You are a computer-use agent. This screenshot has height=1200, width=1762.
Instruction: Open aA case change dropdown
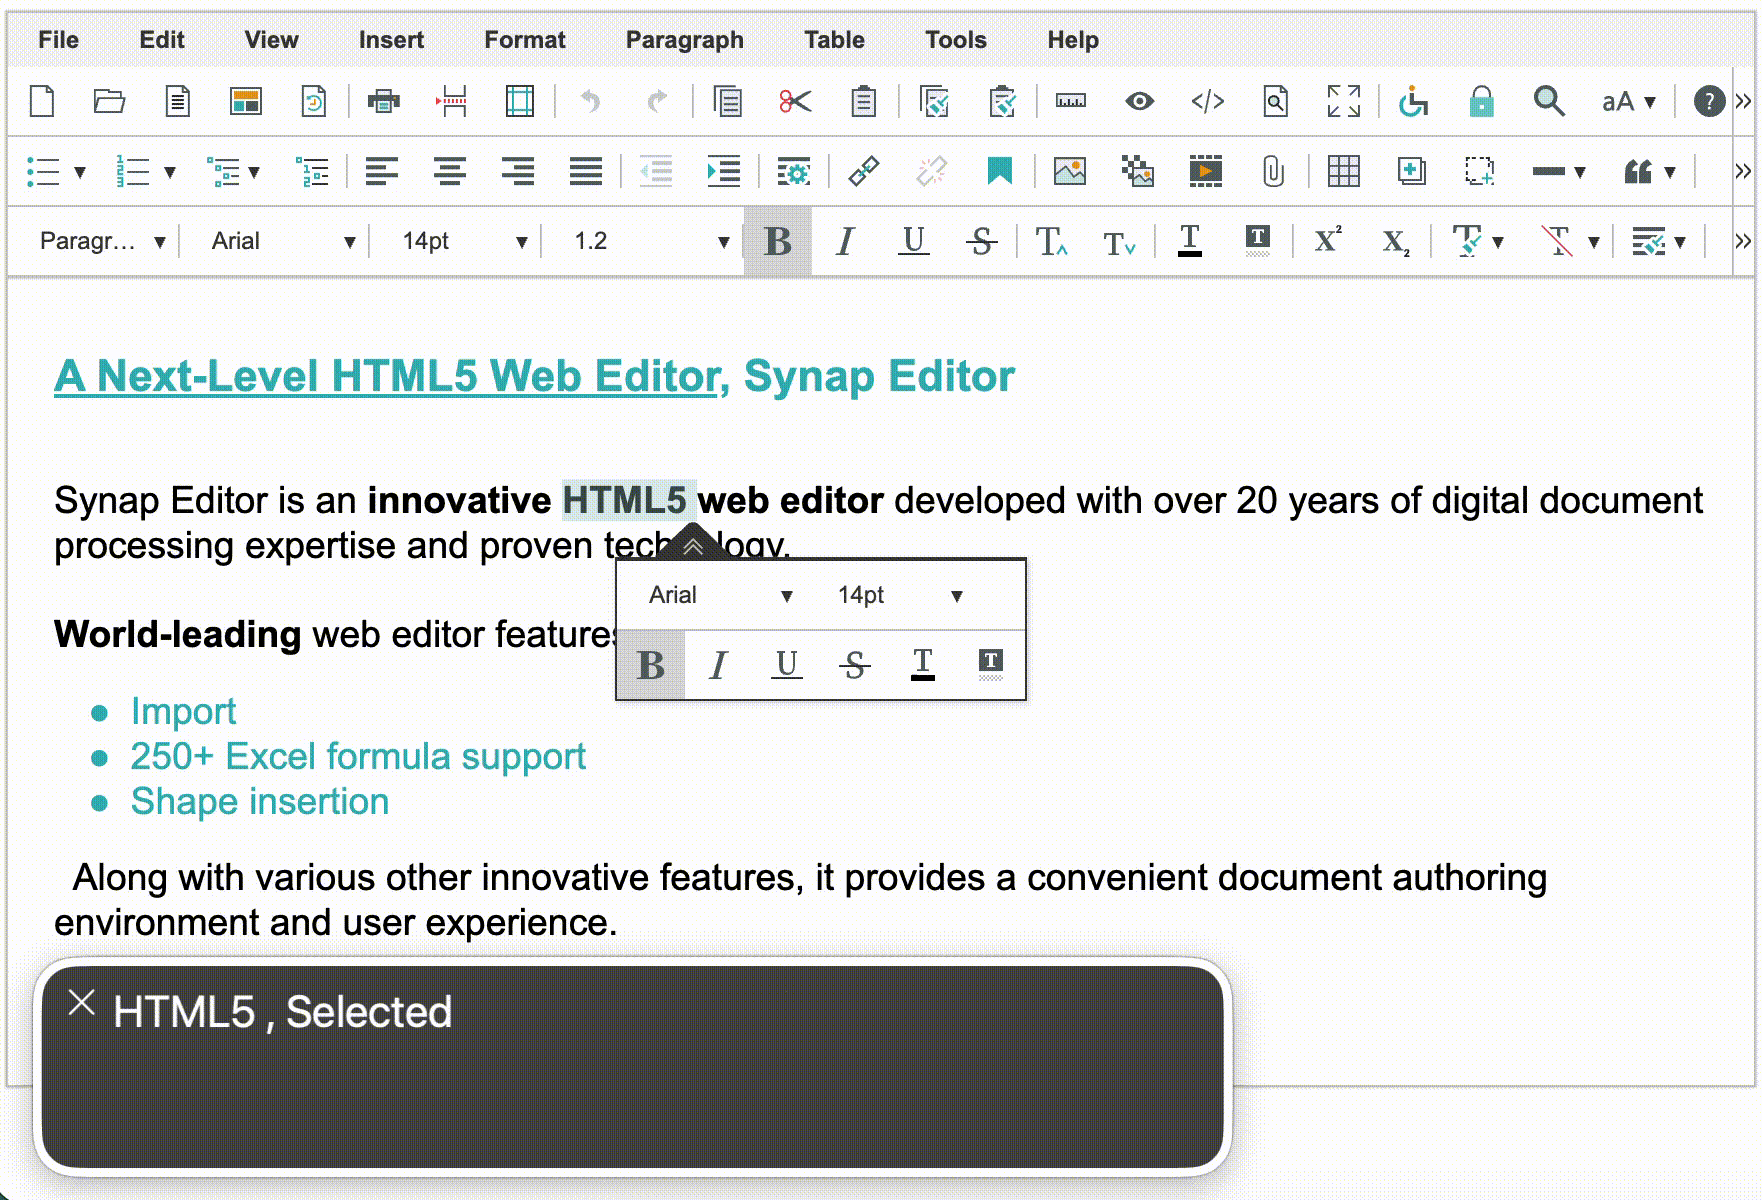[x=1628, y=101]
